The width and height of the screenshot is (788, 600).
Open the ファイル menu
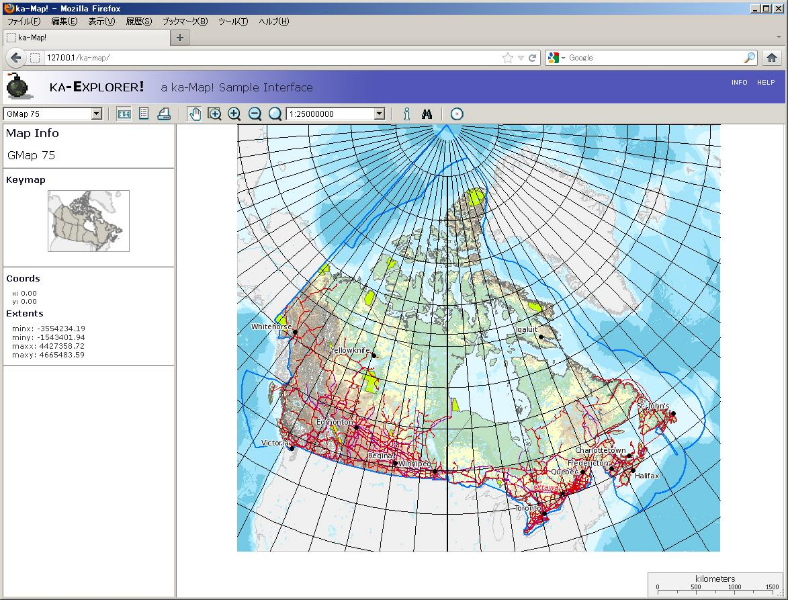click(x=24, y=21)
